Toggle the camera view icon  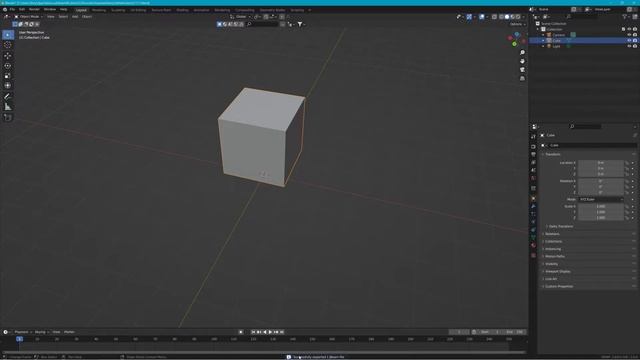click(522, 70)
